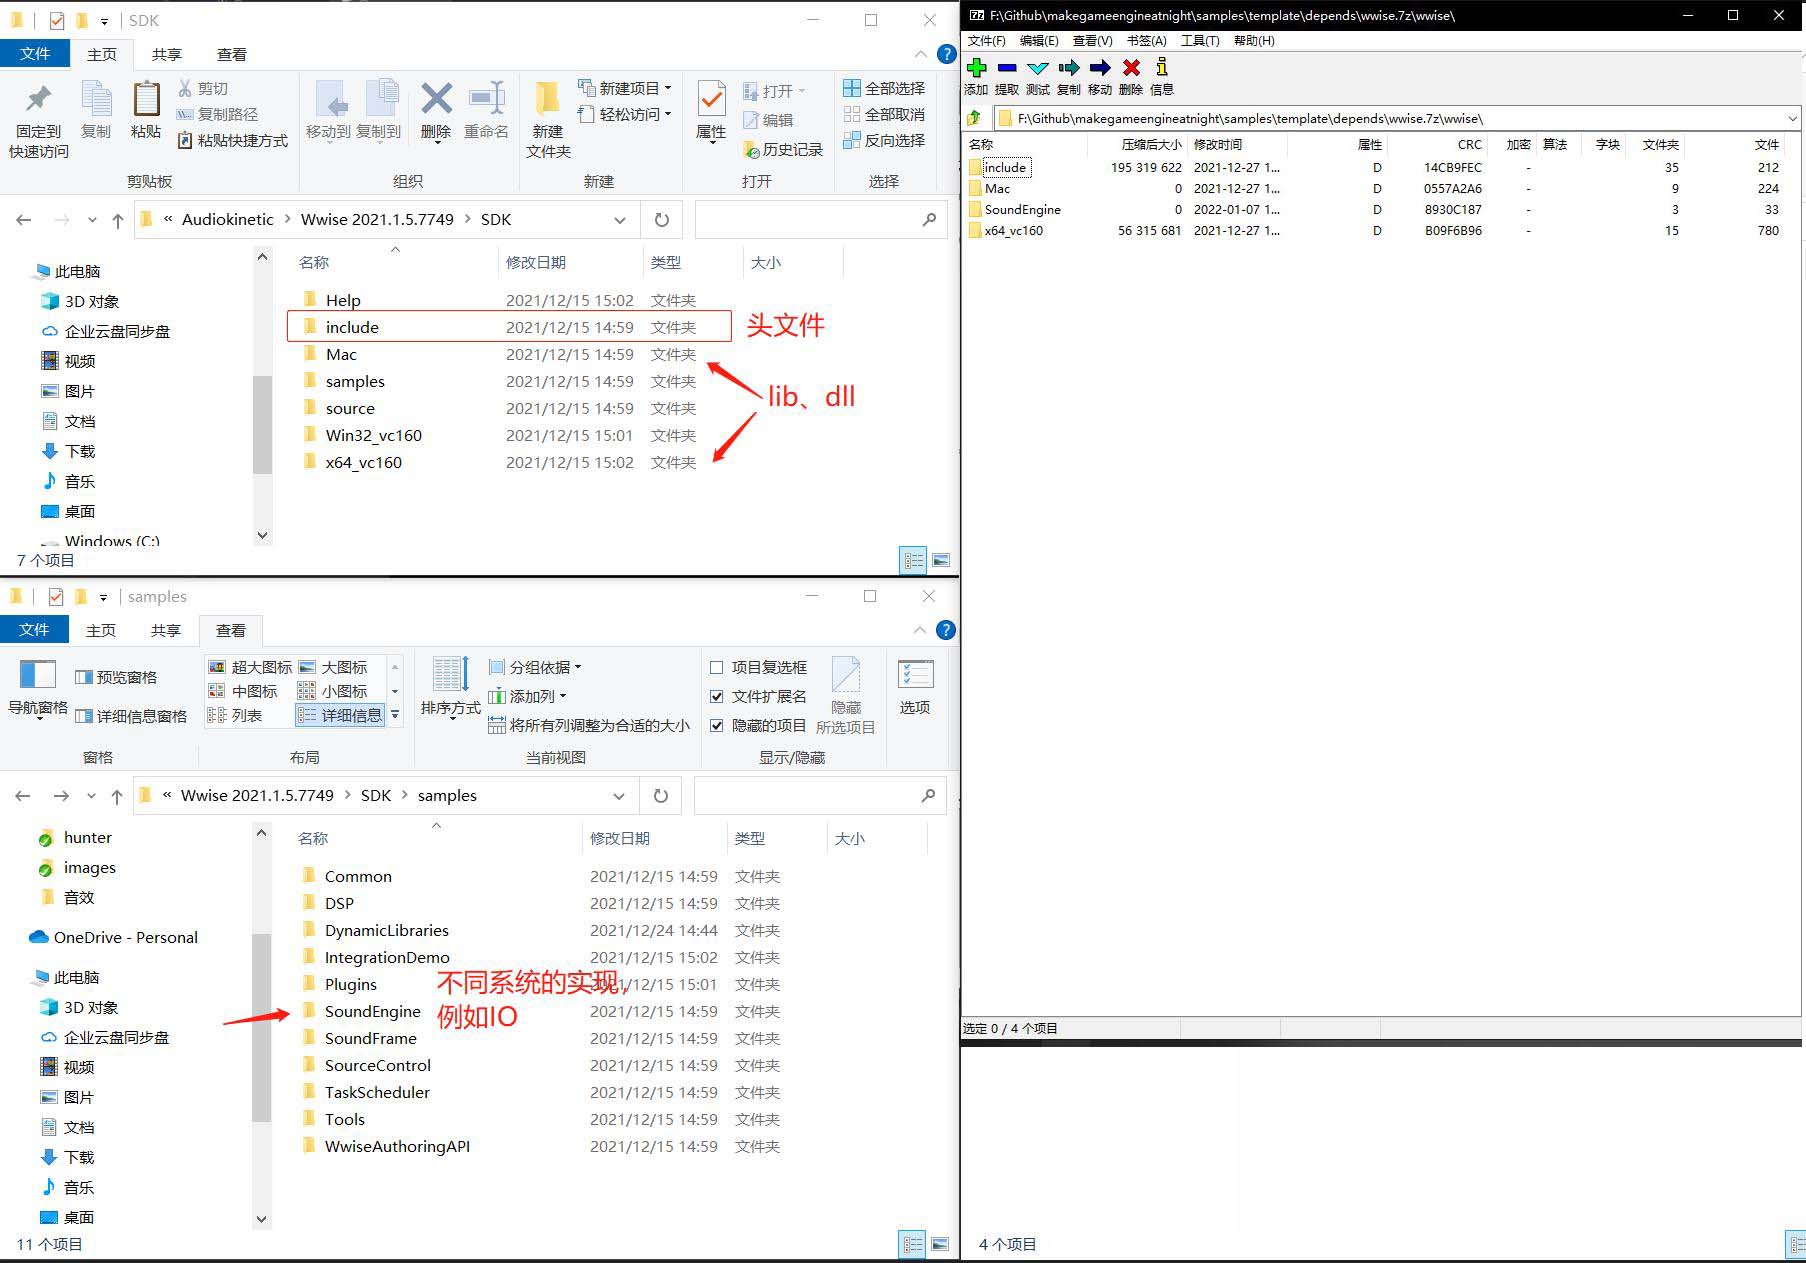This screenshot has width=1806, height=1263.
Task: Select Small icons (小图标) layout
Action: pos(333,691)
